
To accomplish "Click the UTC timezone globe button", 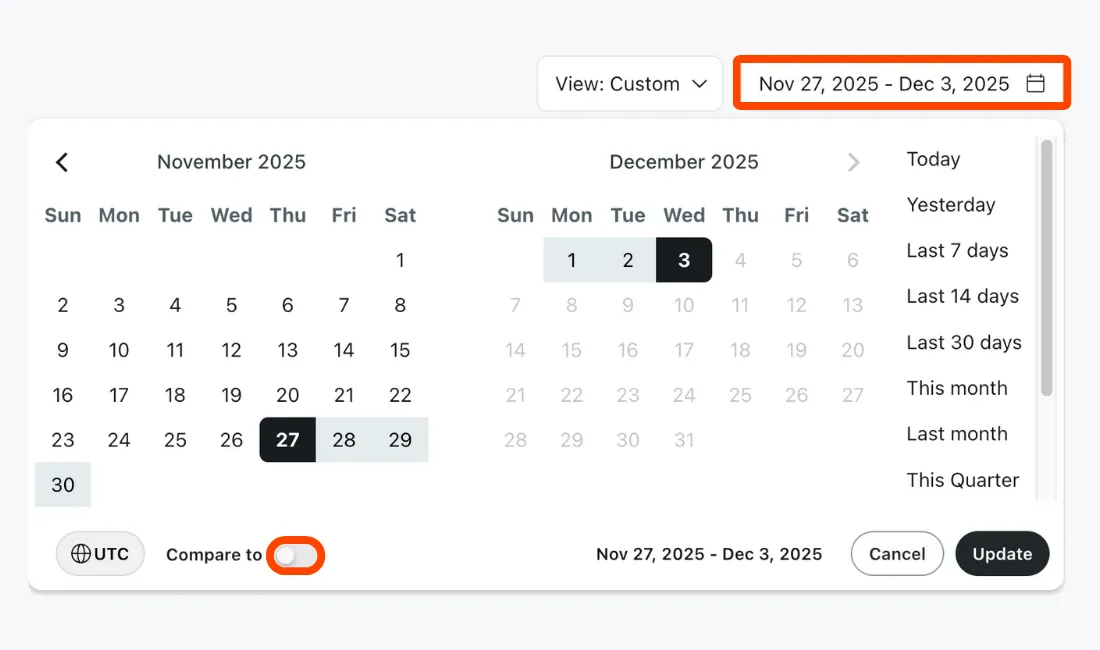I will pyautogui.click(x=100, y=554).
